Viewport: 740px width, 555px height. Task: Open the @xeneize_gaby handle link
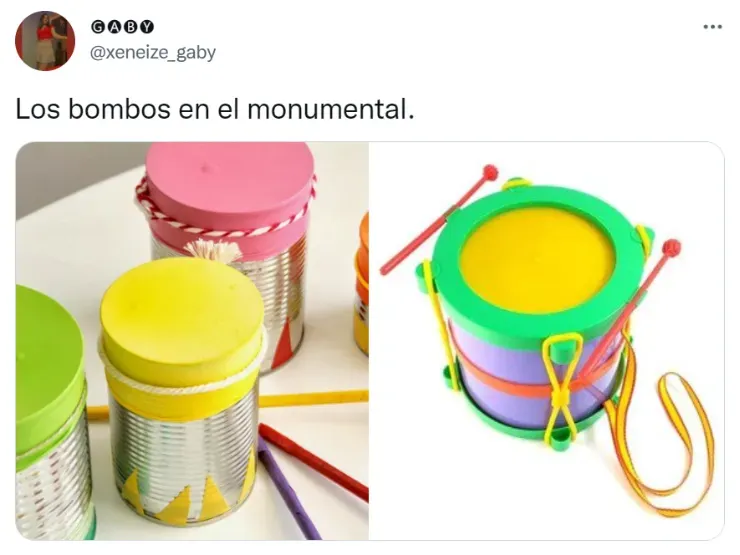point(152,52)
